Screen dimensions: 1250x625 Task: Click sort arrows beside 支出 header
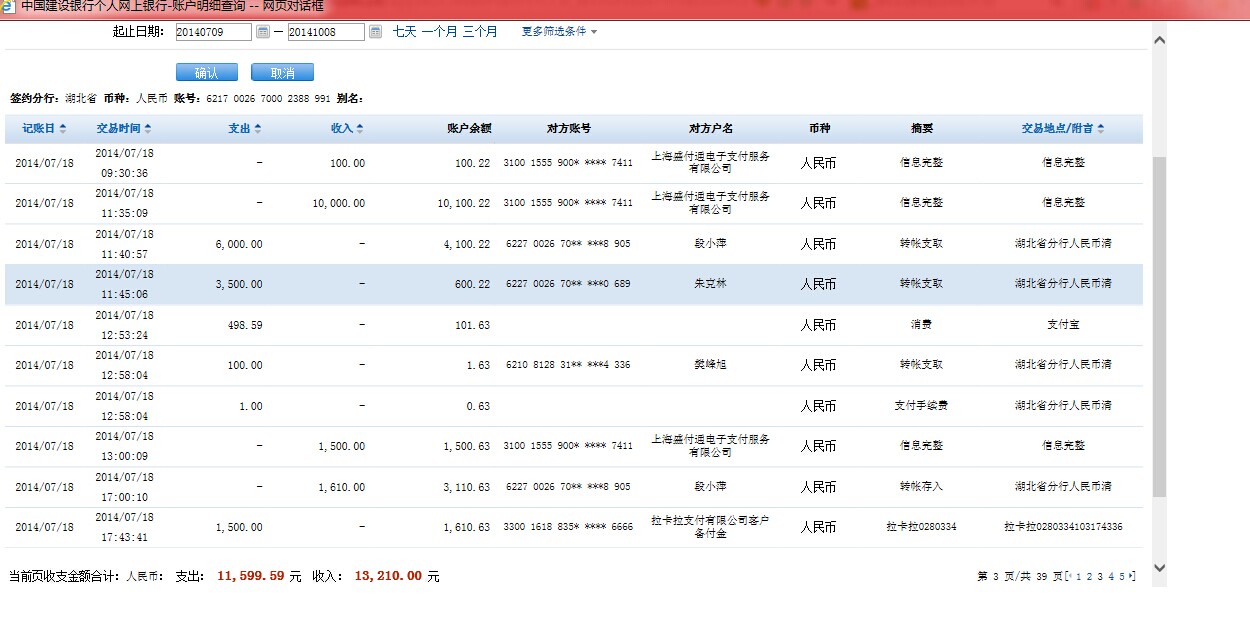tap(258, 129)
